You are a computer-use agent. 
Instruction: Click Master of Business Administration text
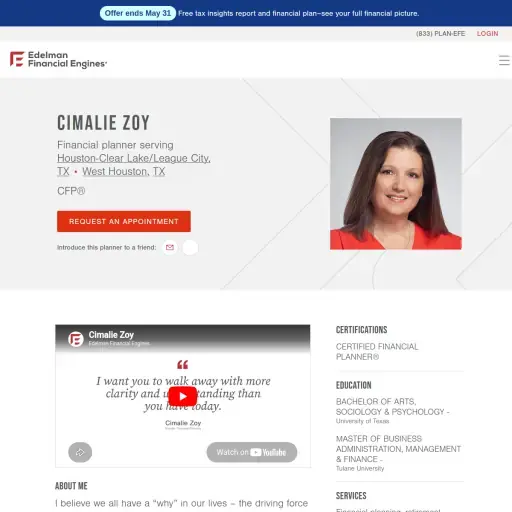tap(398, 449)
